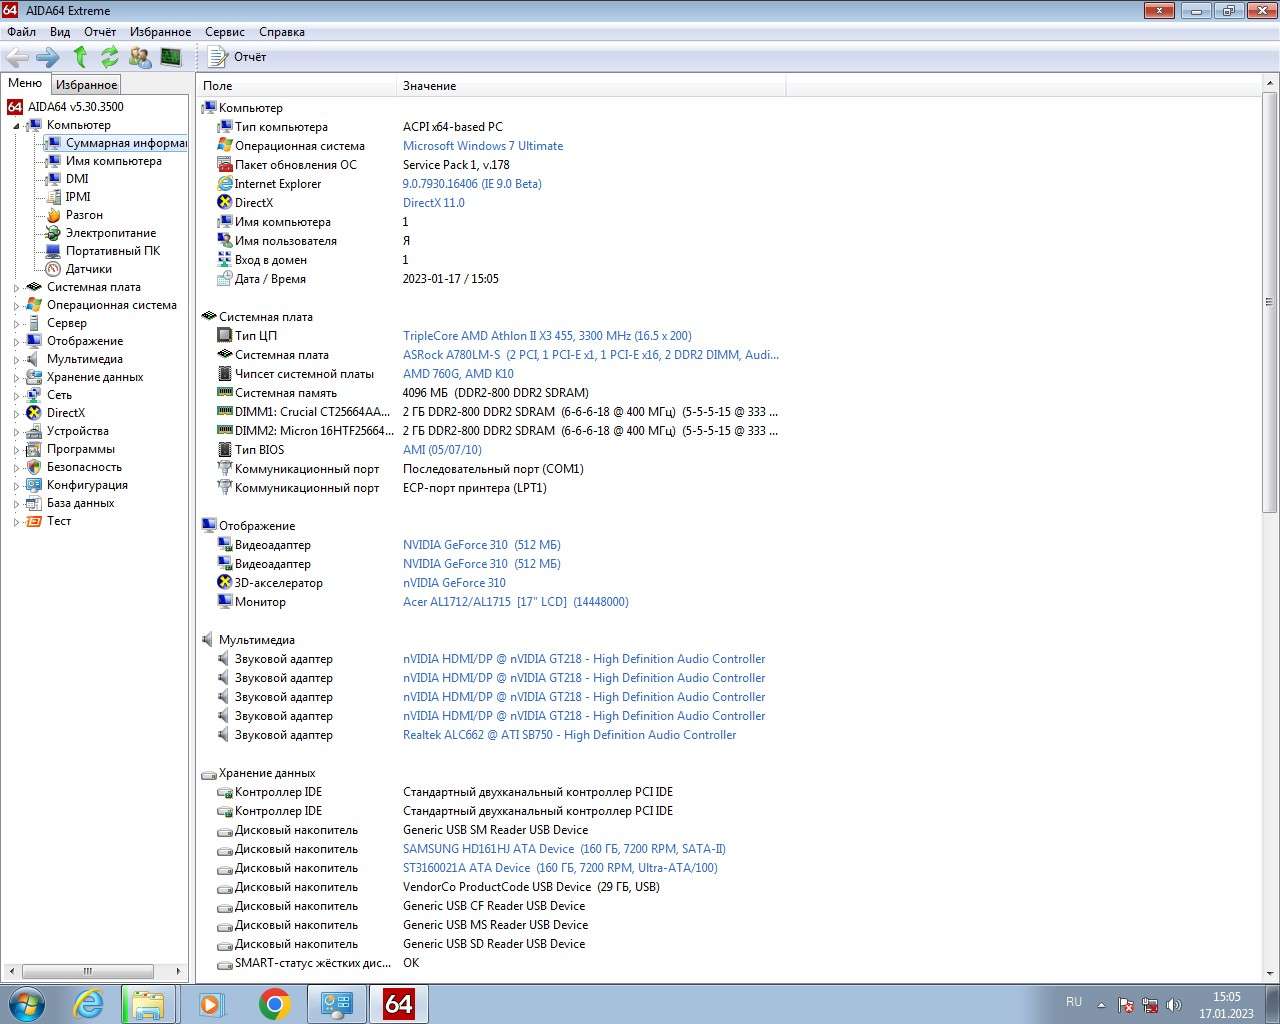
Task: Expand the Системная плата tree node
Action: coord(16,288)
